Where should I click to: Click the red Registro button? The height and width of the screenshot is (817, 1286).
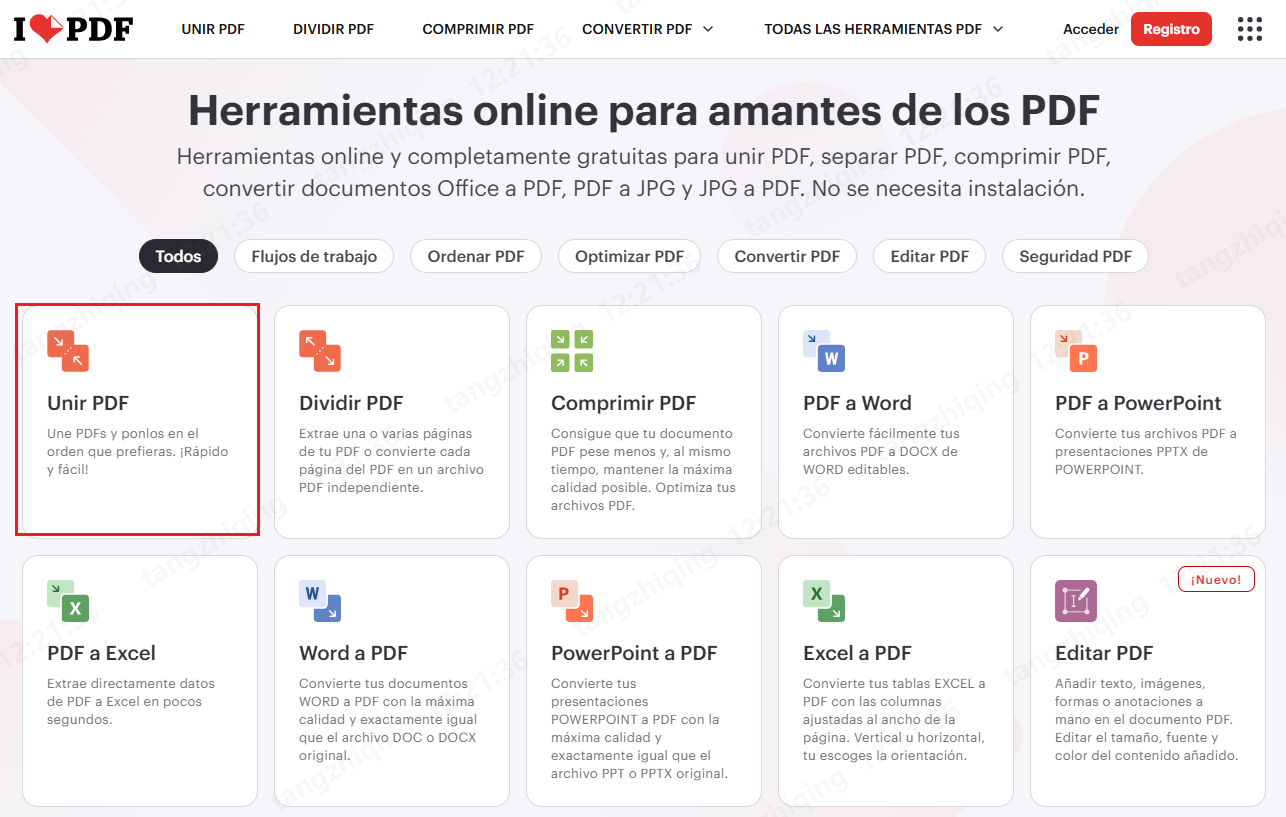1171,29
